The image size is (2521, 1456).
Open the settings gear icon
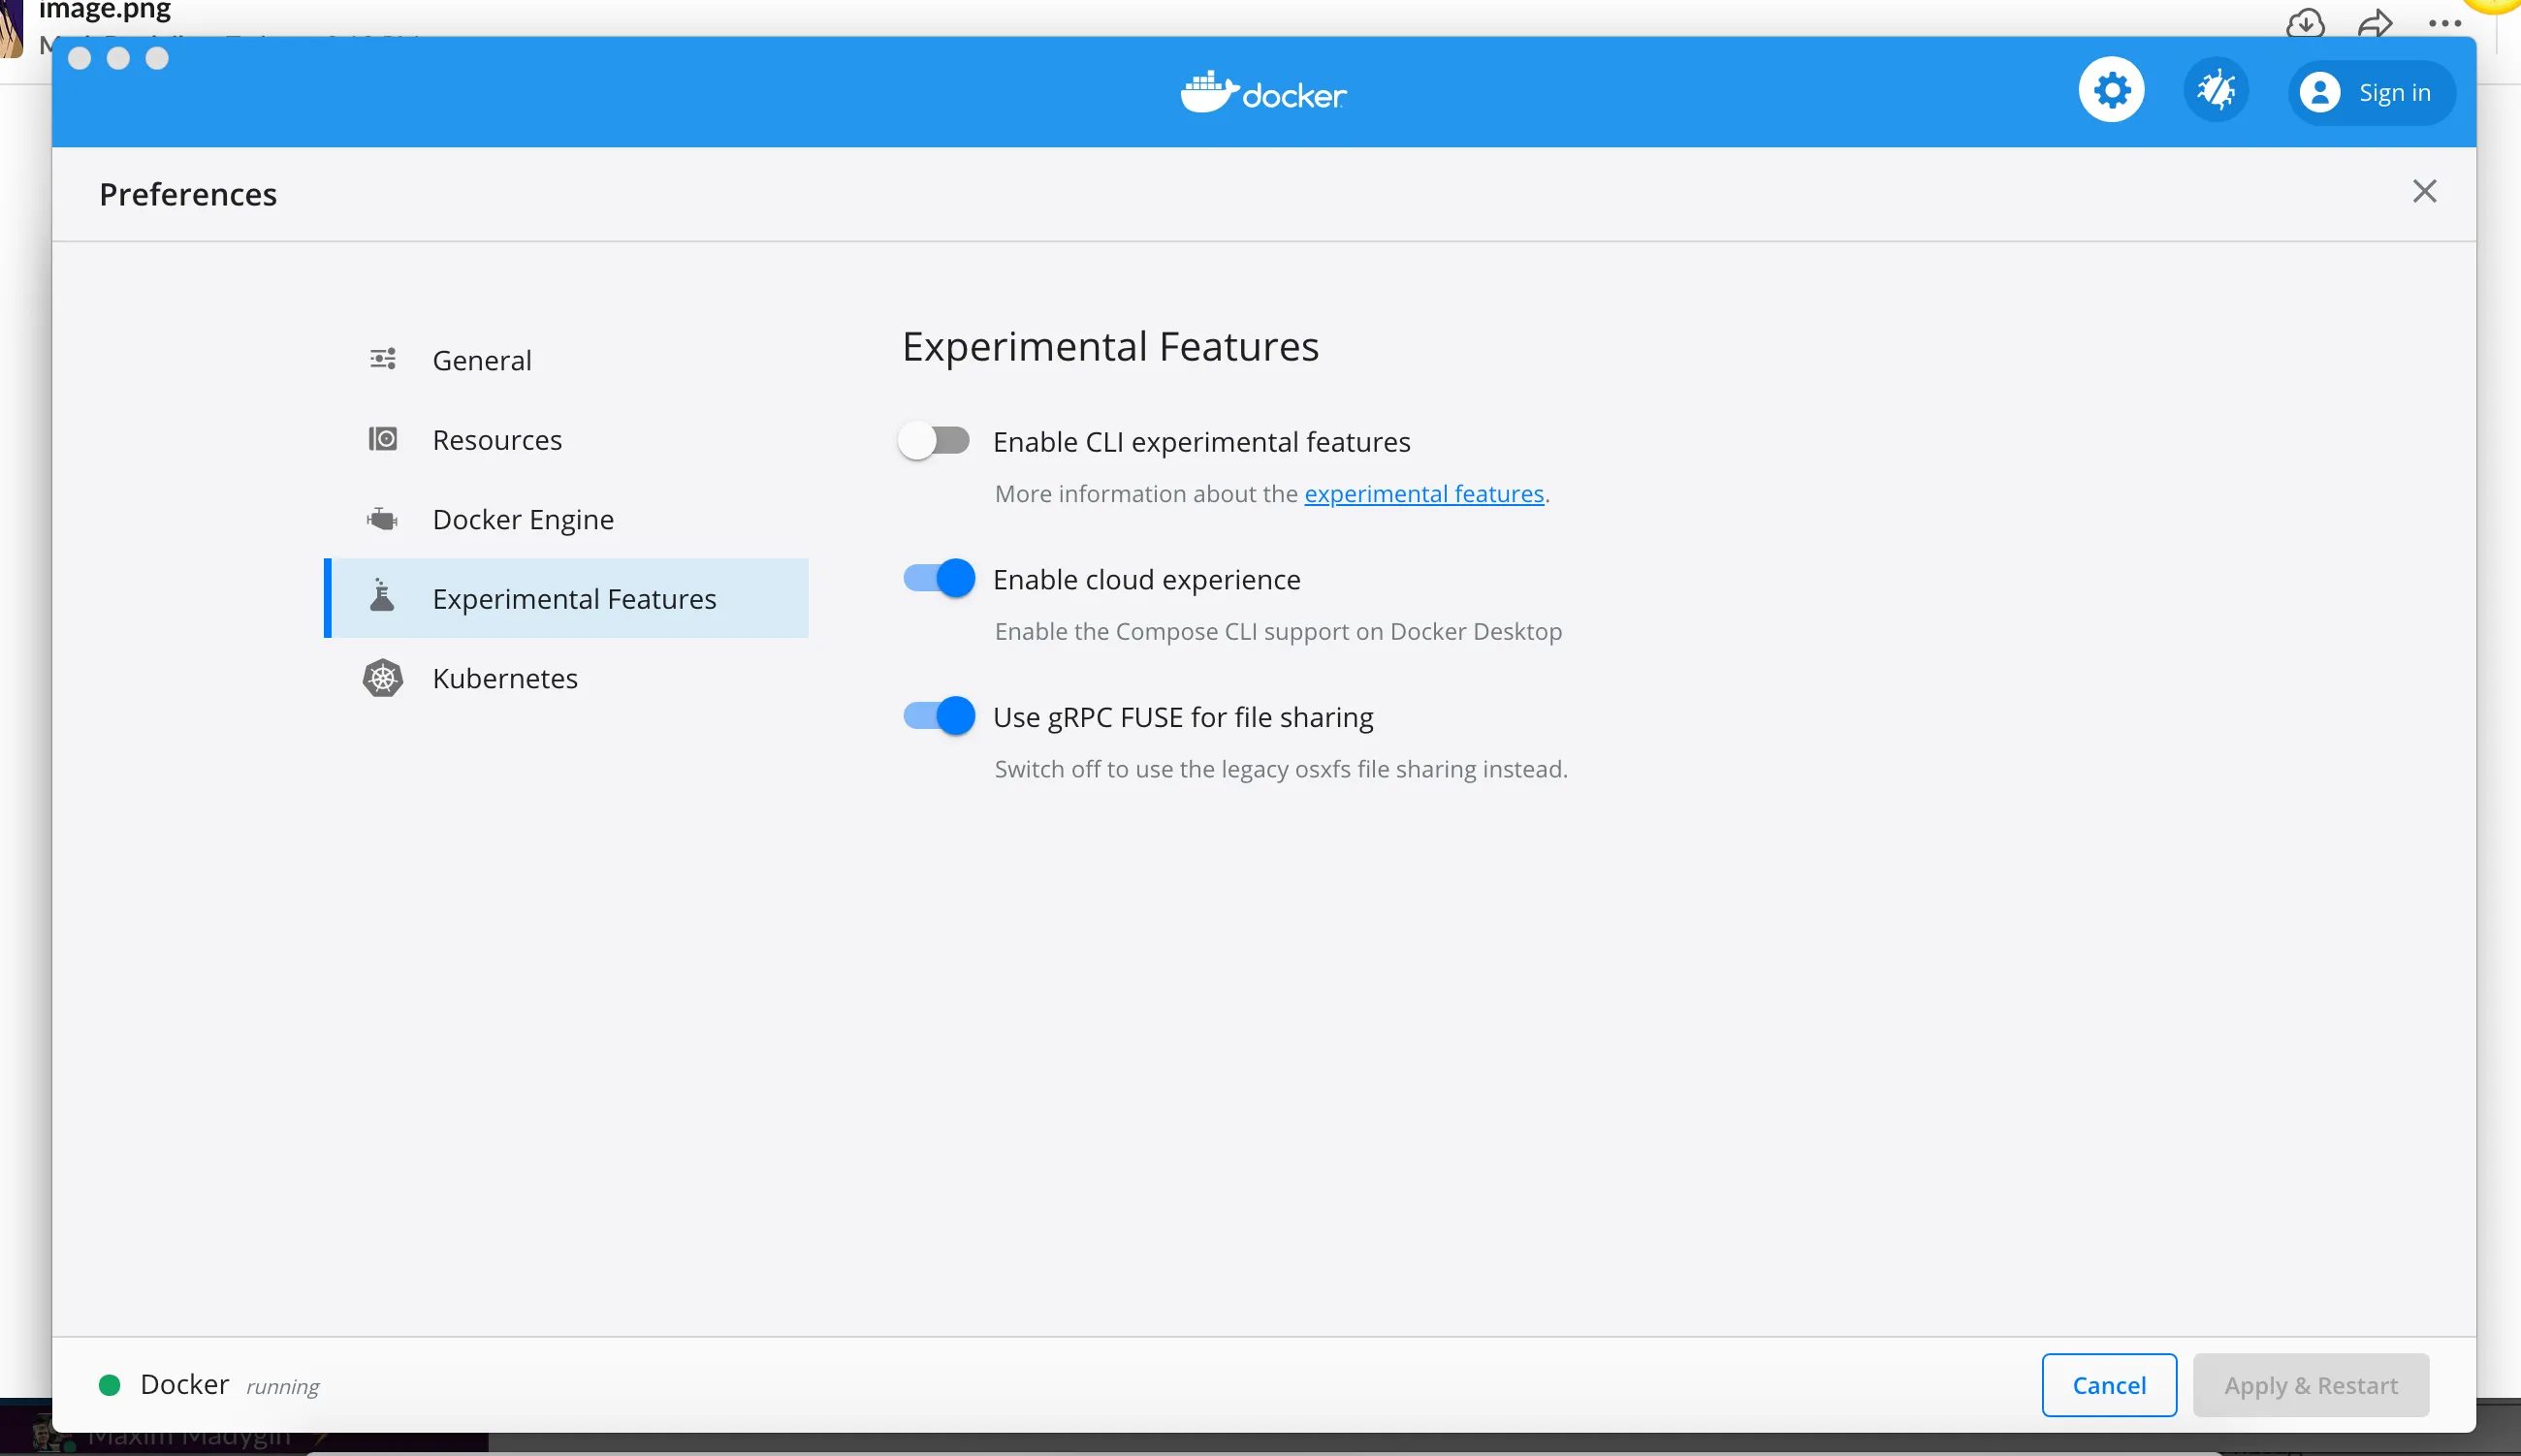[x=2111, y=91]
